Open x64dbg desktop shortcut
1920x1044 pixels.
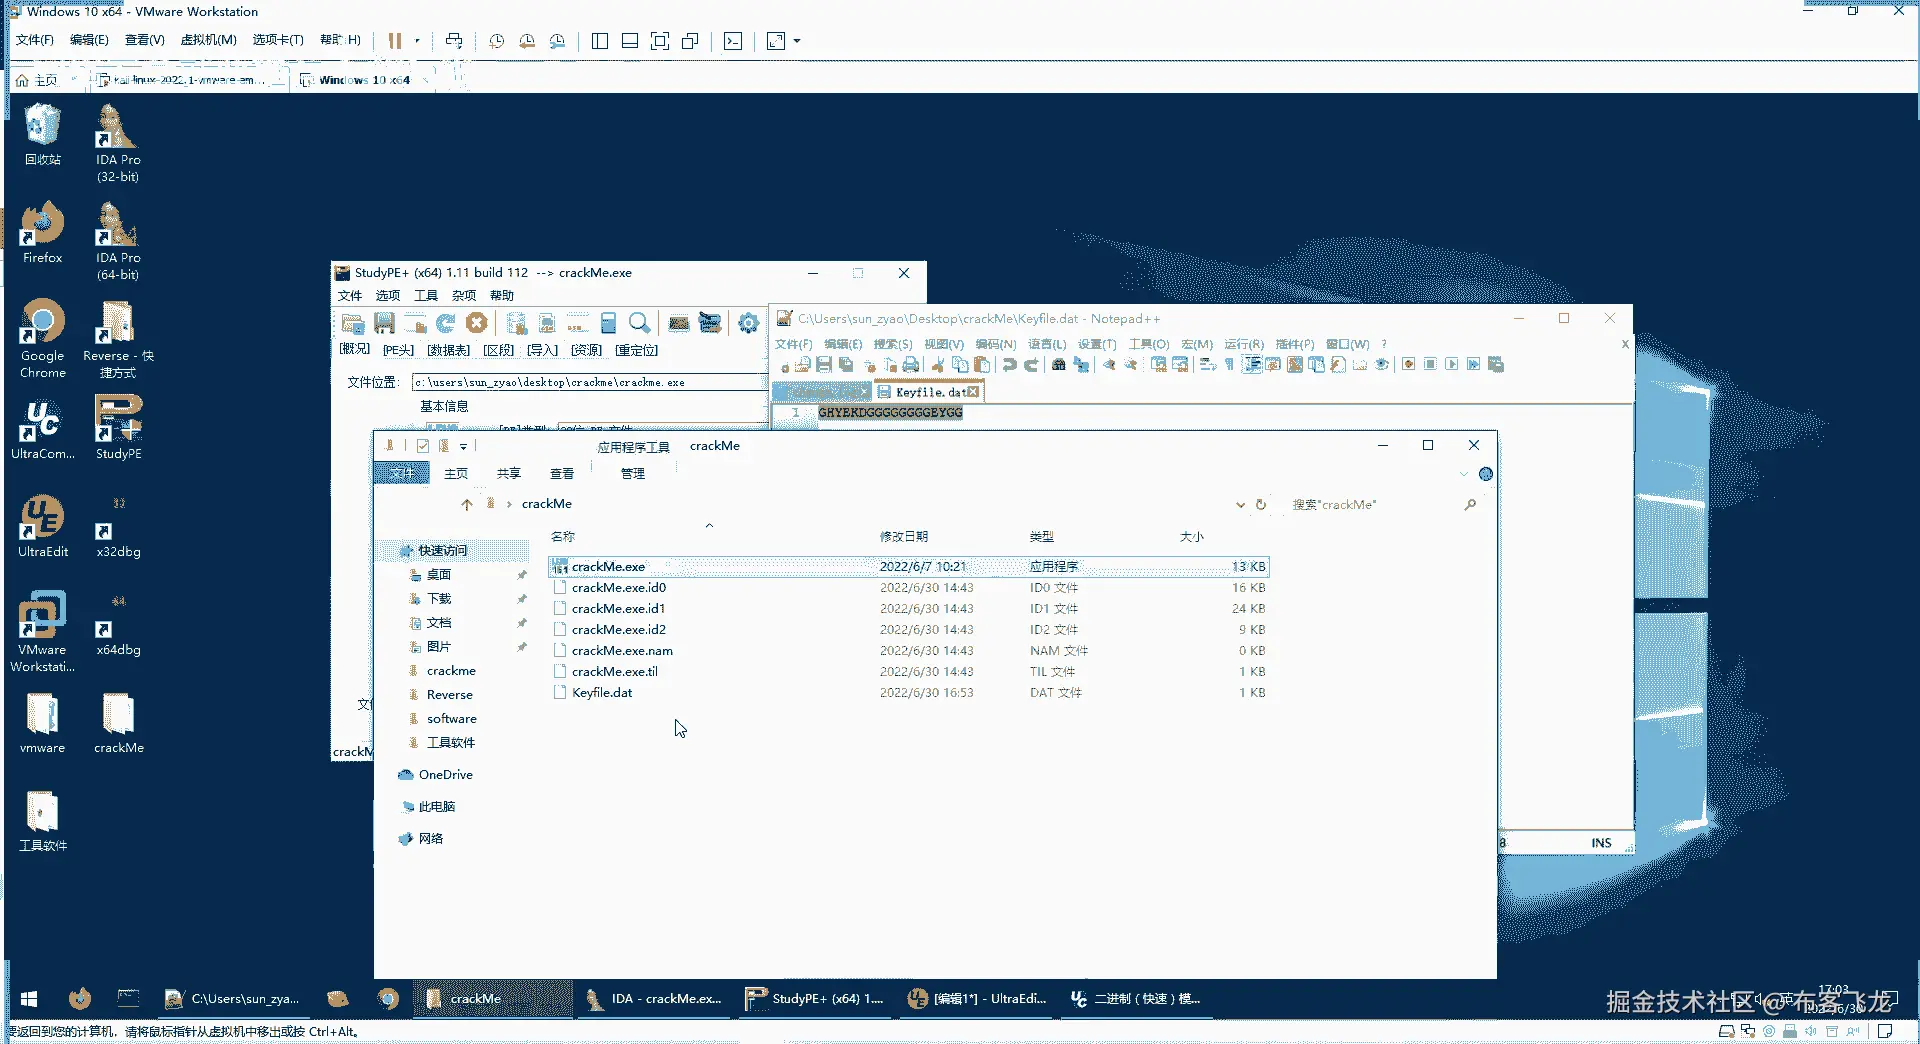coord(118,627)
